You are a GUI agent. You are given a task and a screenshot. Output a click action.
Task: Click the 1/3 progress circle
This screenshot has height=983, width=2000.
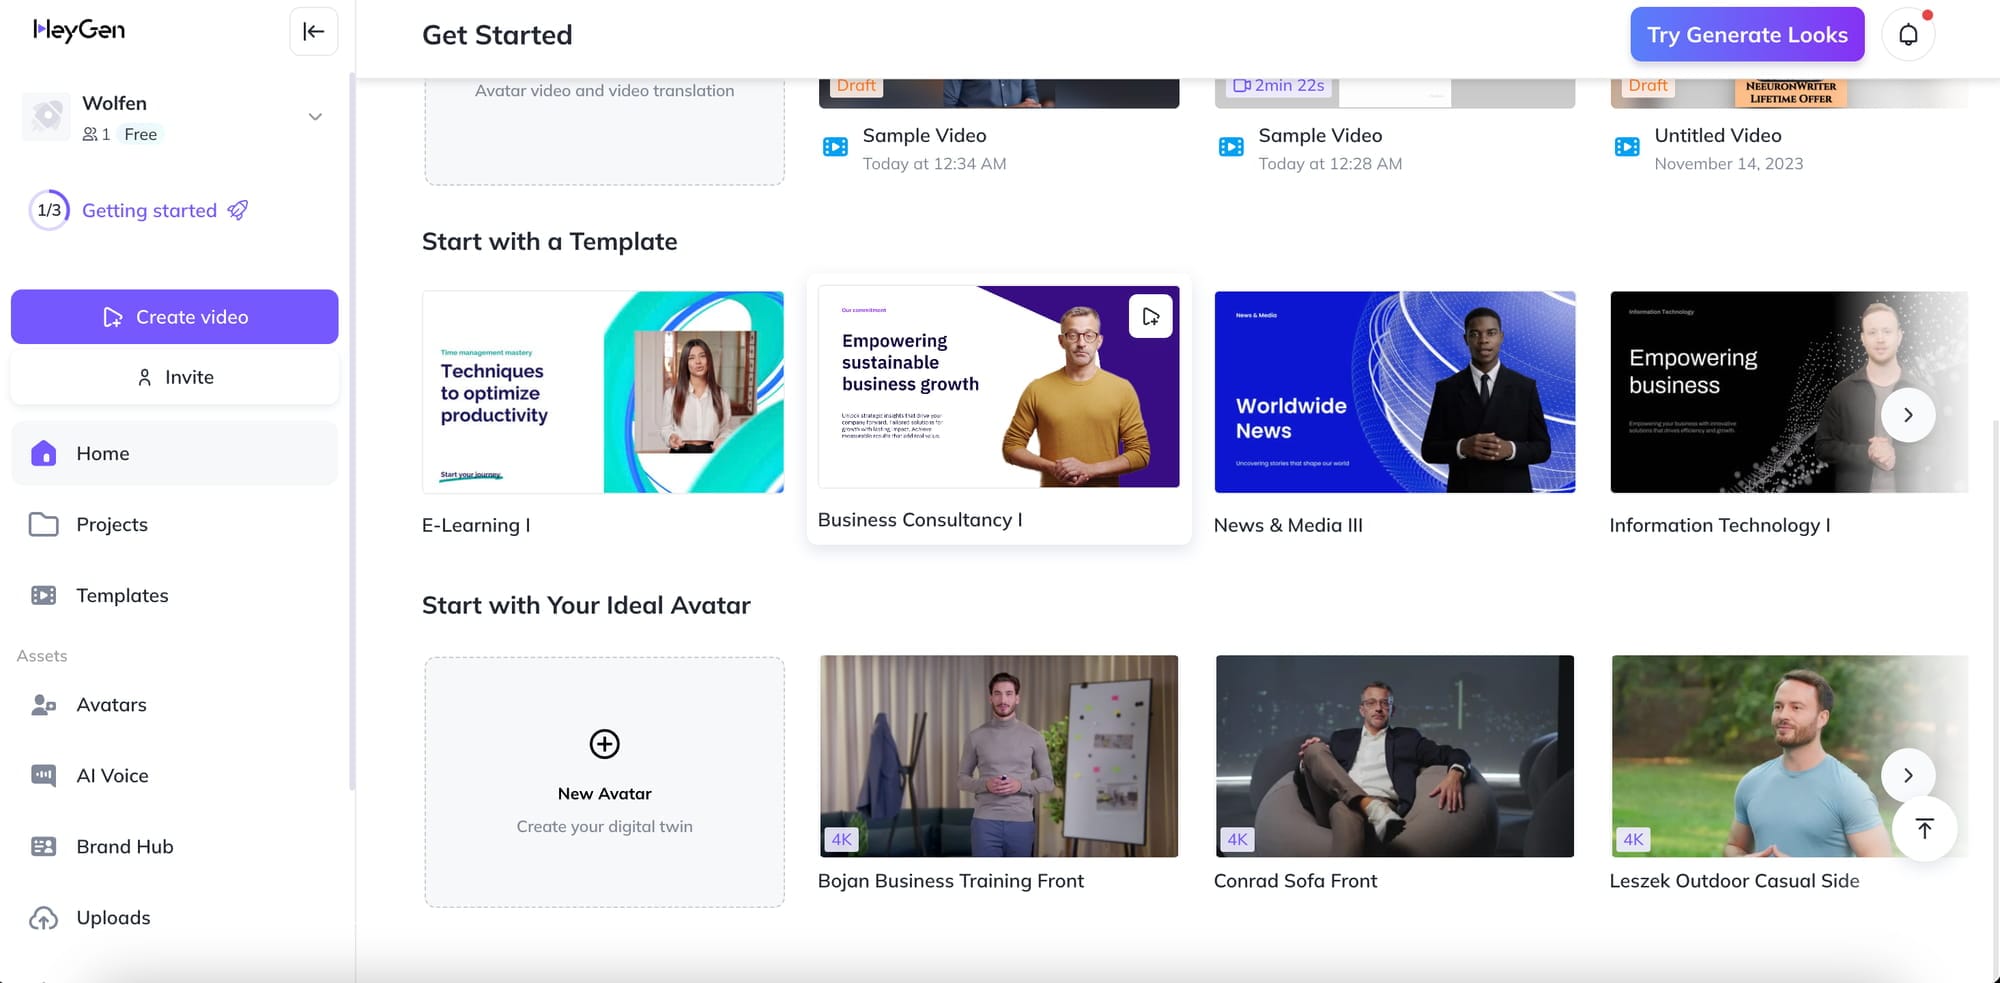pyautogui.click(x=49, y=210)
